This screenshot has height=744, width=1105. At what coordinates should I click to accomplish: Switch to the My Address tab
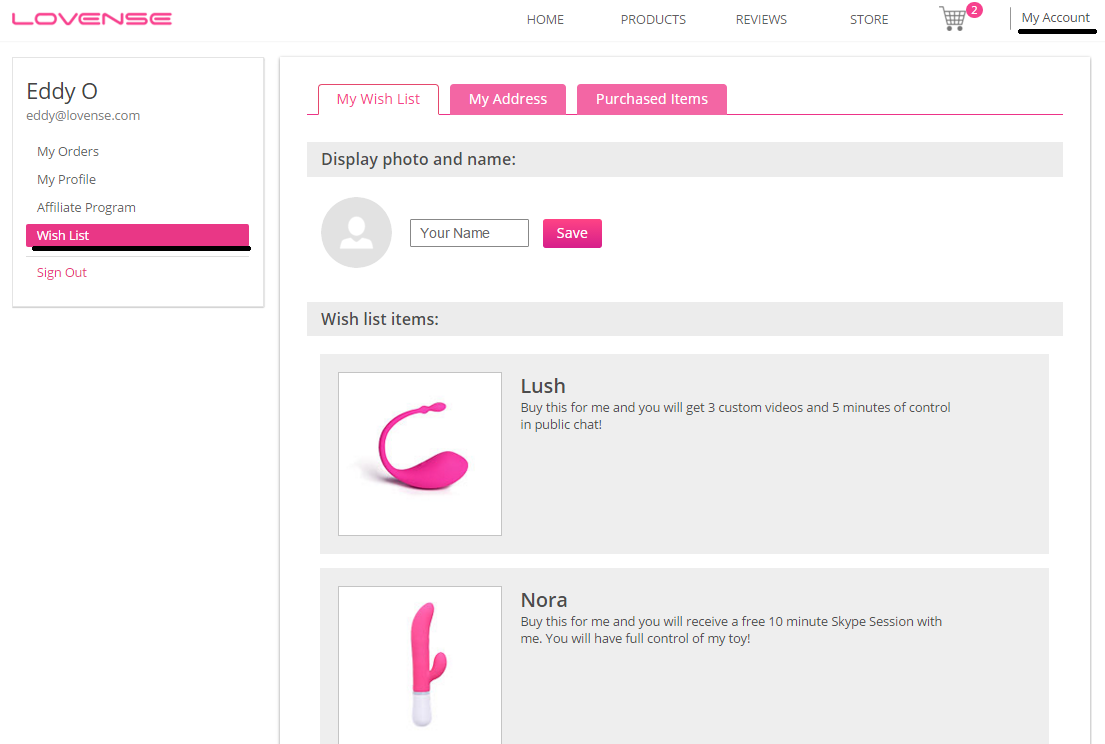[508, 99]
